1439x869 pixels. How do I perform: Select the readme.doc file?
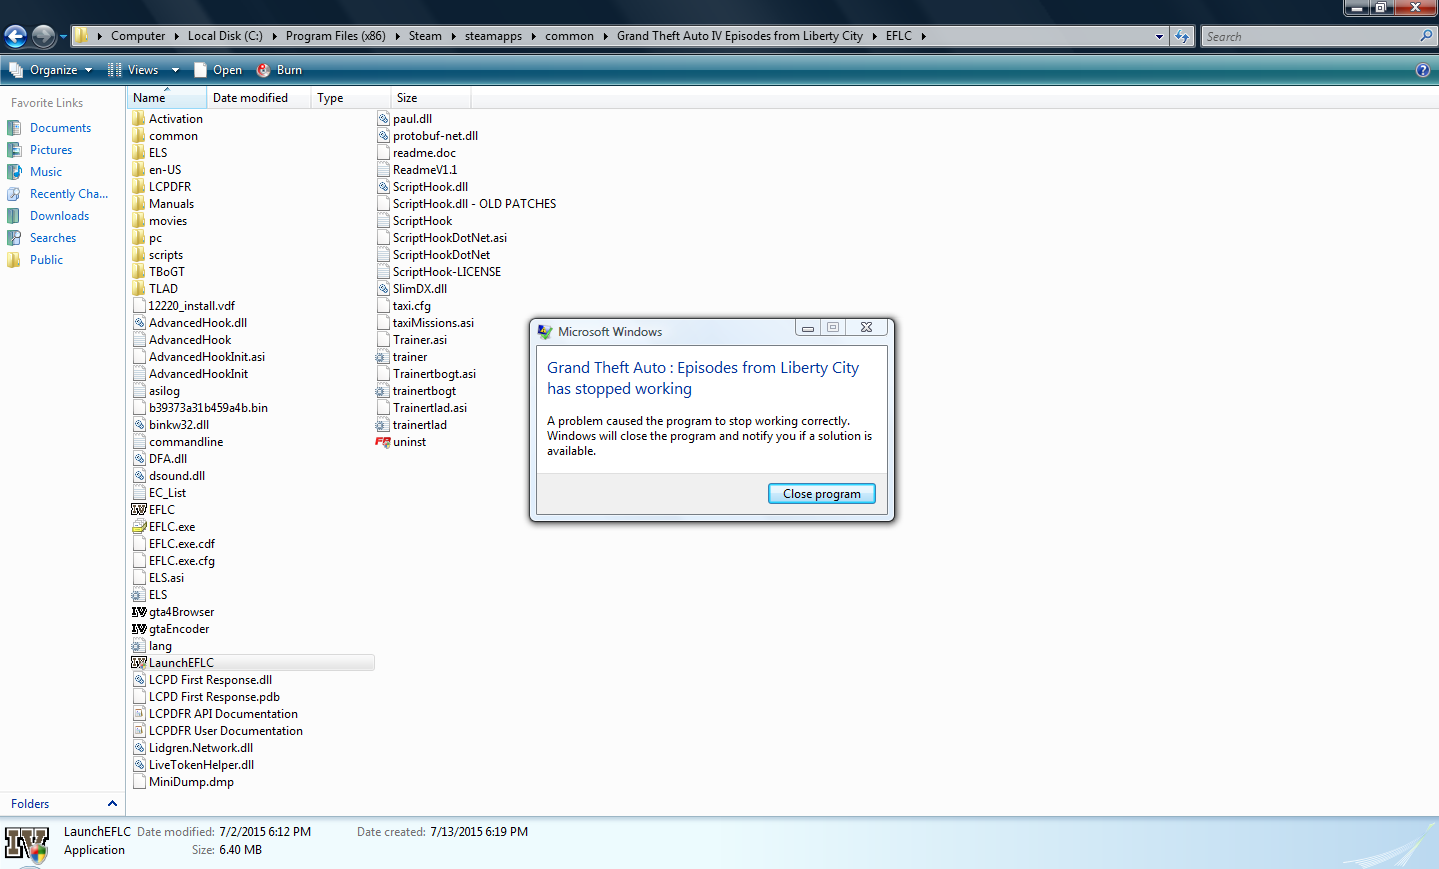(424, 153)
